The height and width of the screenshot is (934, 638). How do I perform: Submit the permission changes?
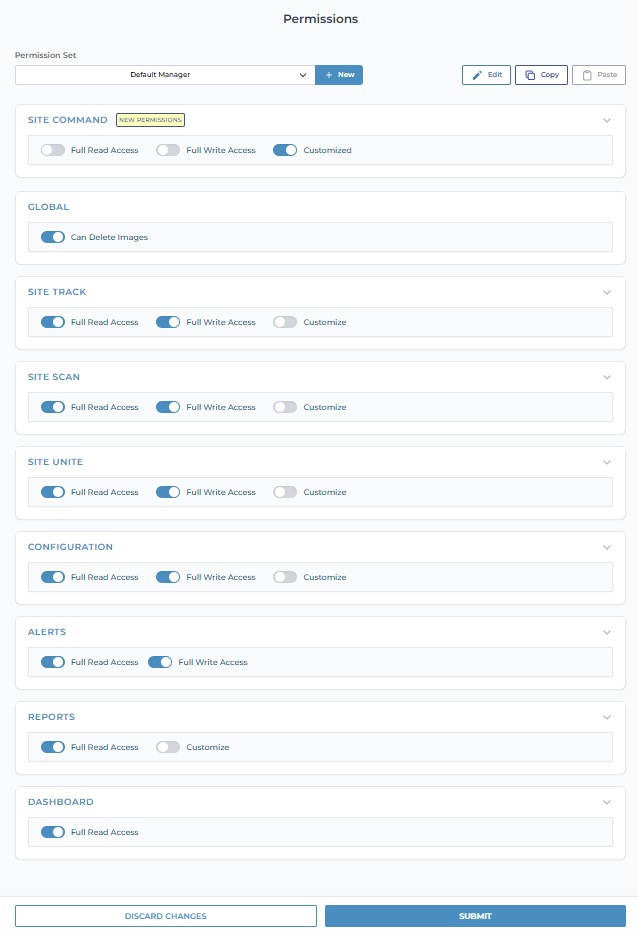[x=475, y=916]
